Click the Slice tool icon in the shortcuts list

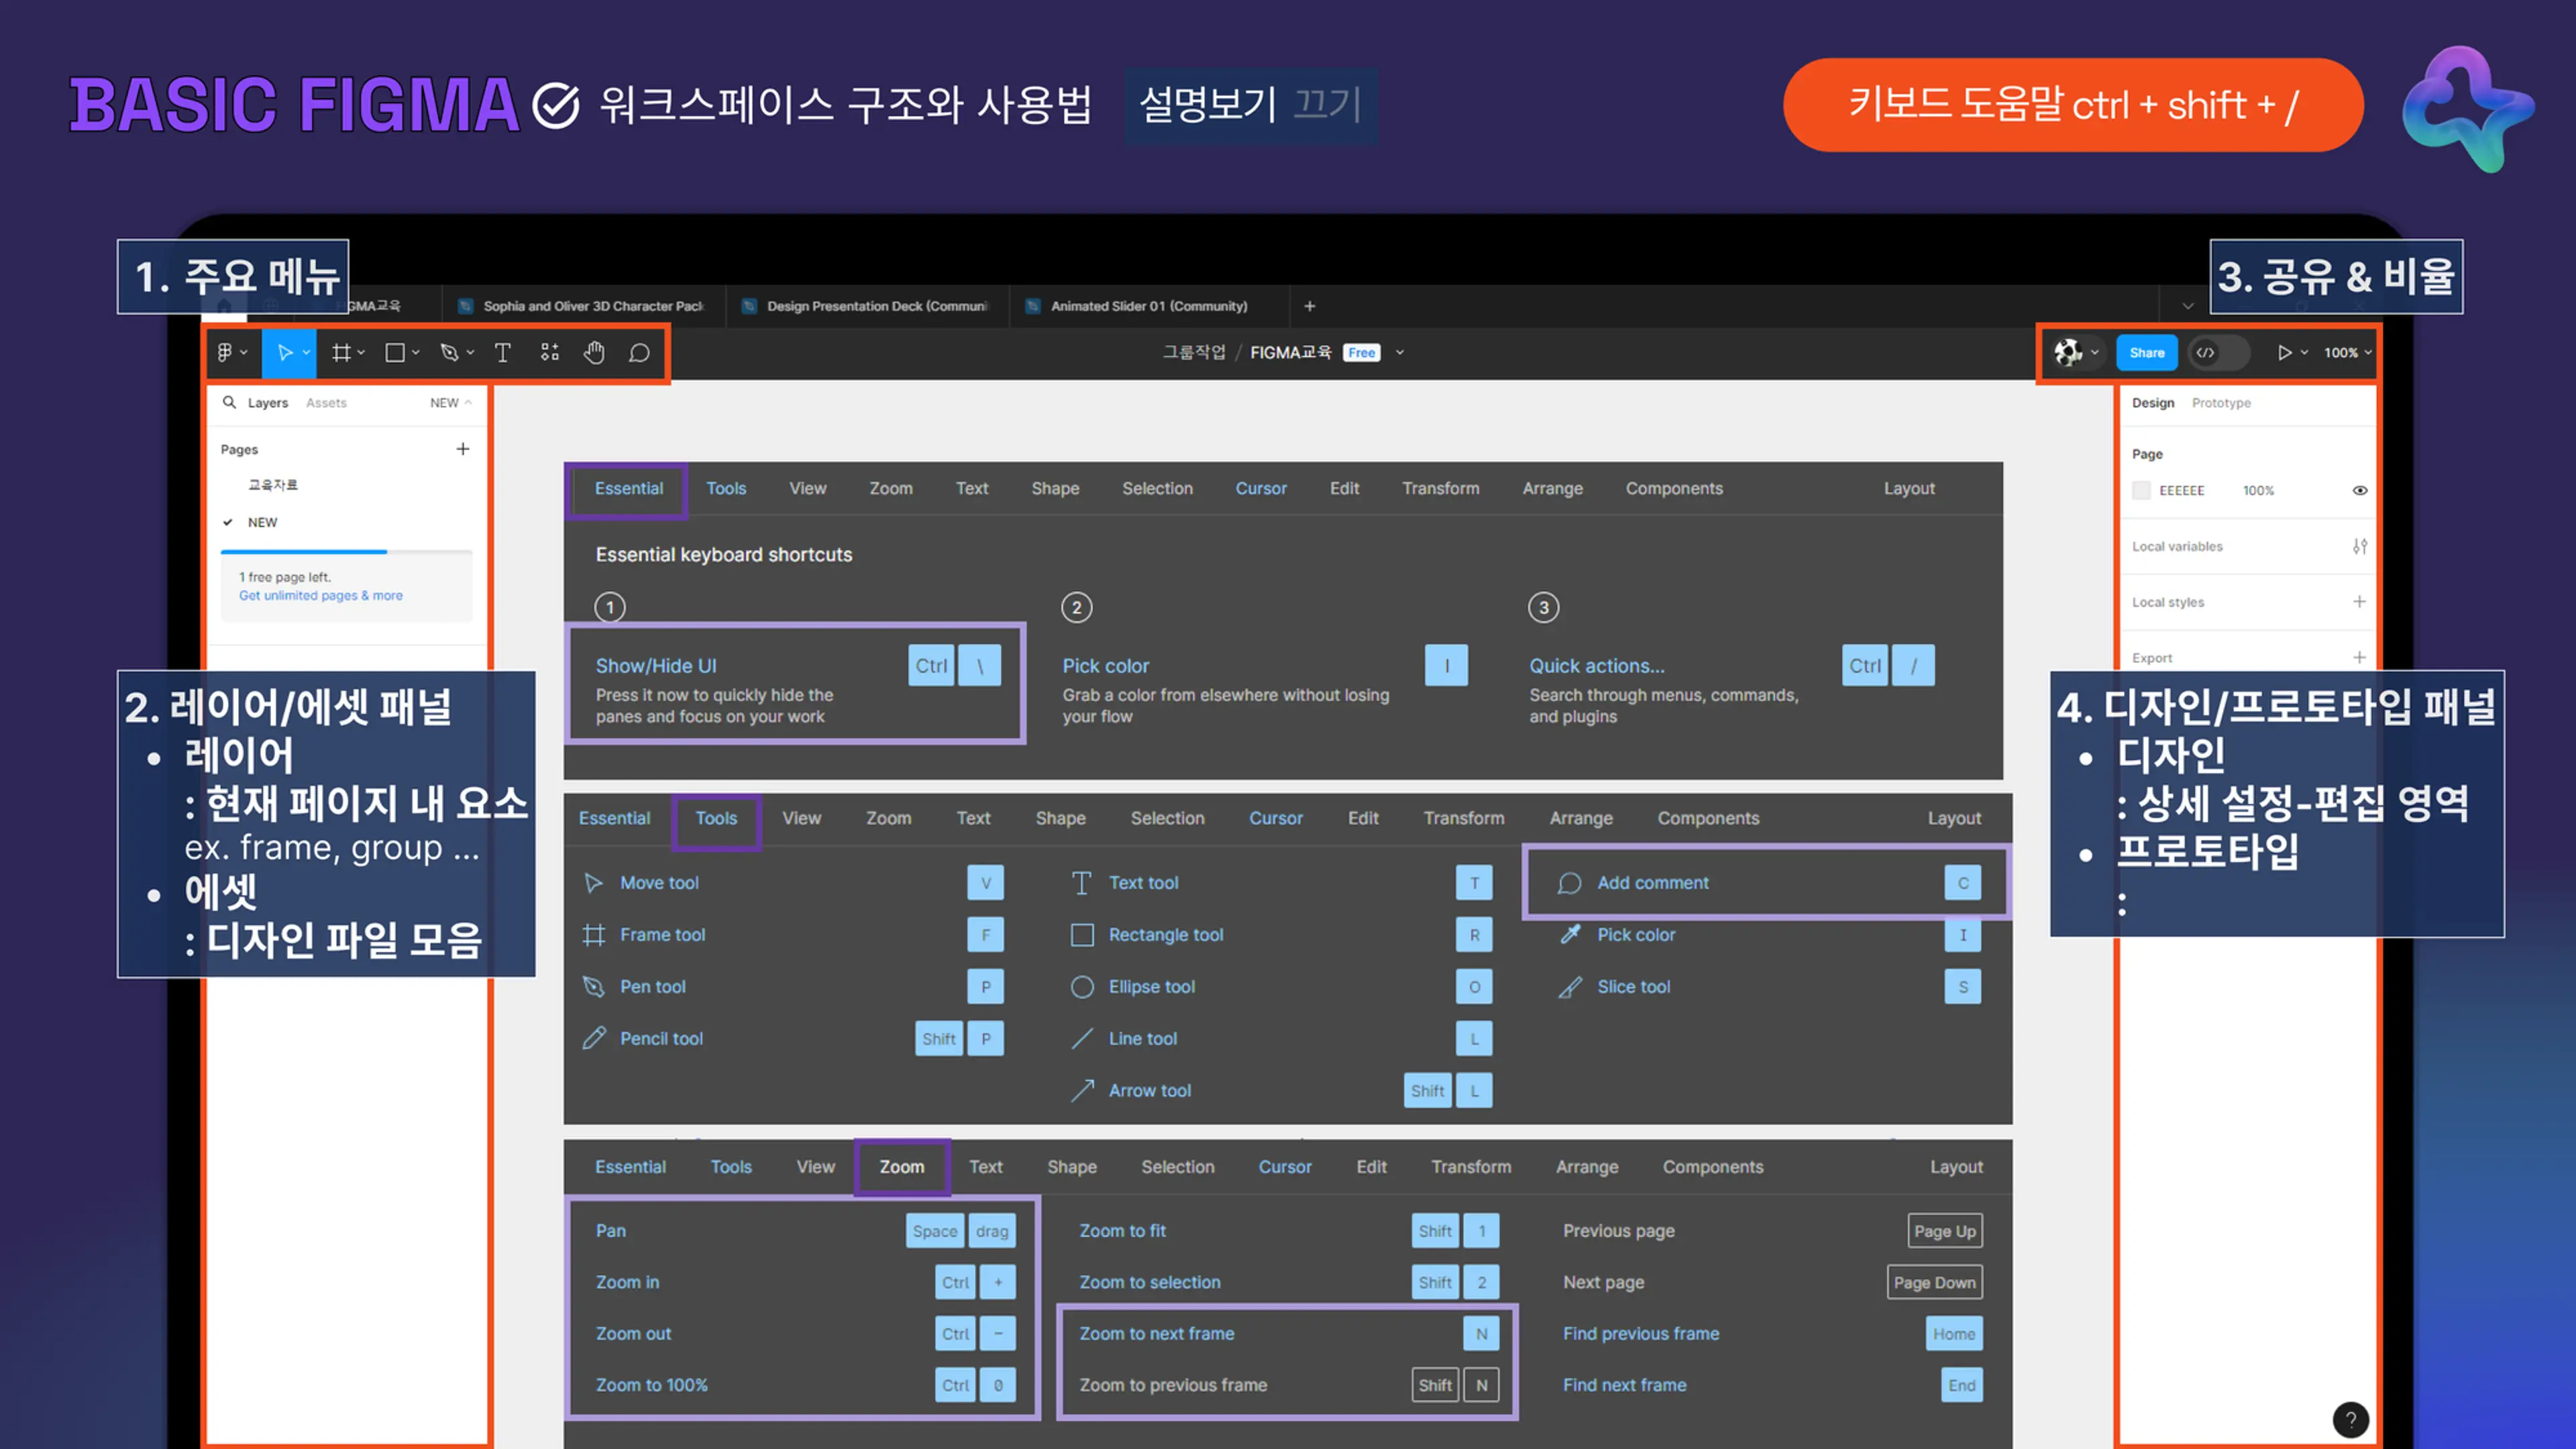point(1570,987)
